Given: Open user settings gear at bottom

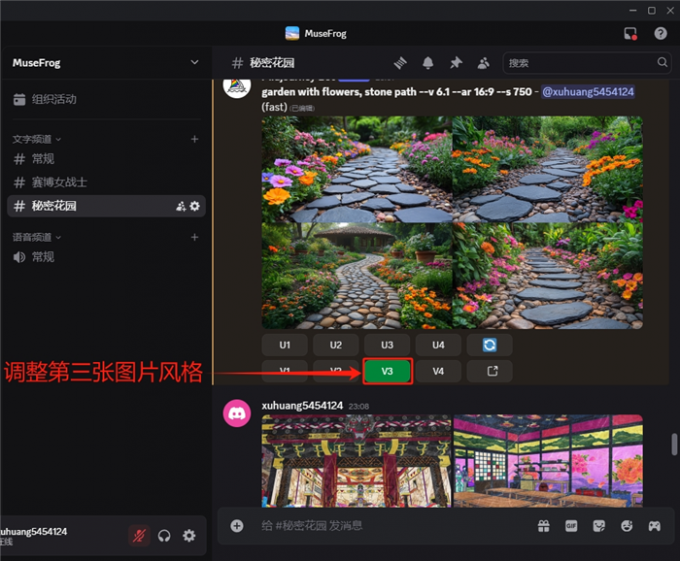Looking at the screenshot, I should (189, 536).
